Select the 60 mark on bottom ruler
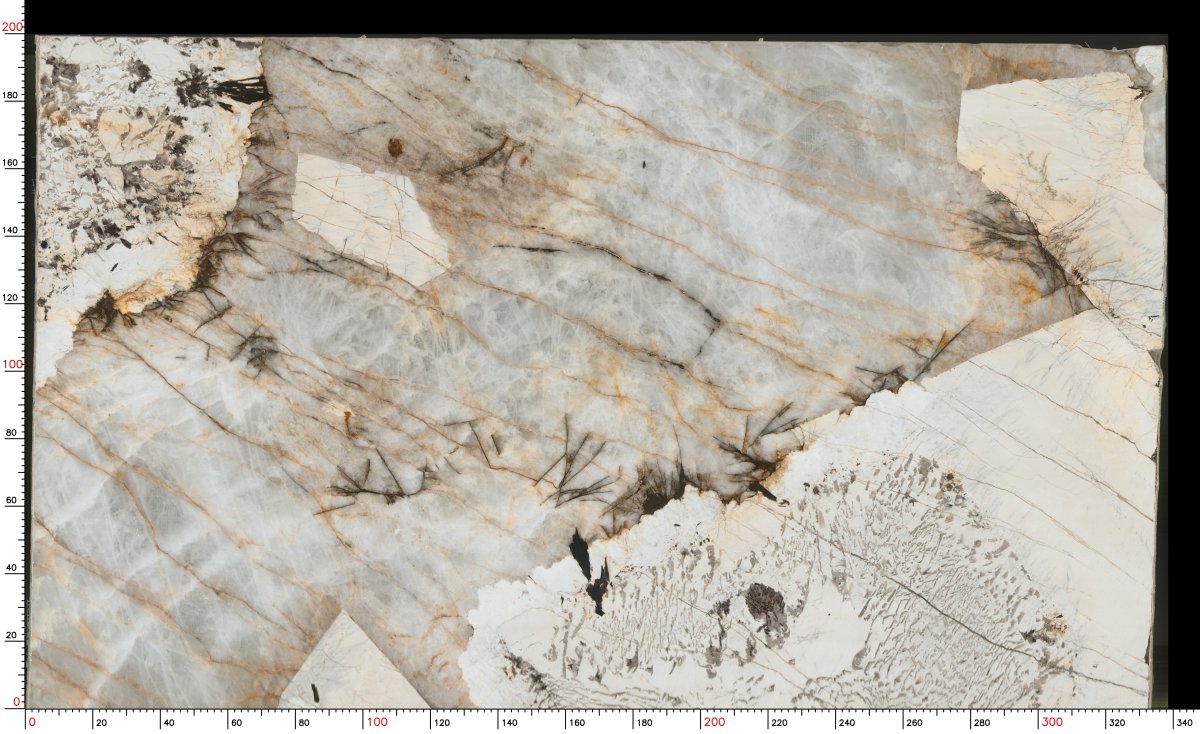Screen dimensions: 1200x734 (x=238, y=722)
